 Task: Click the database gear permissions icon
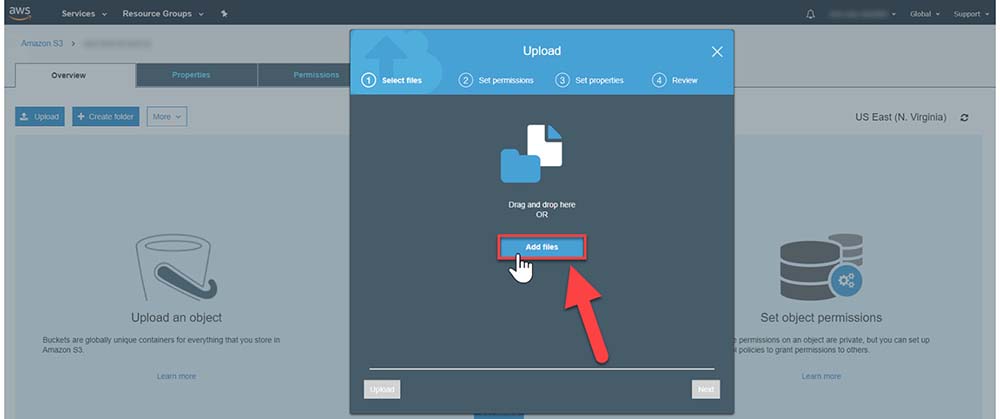click(x=821, y=267)
